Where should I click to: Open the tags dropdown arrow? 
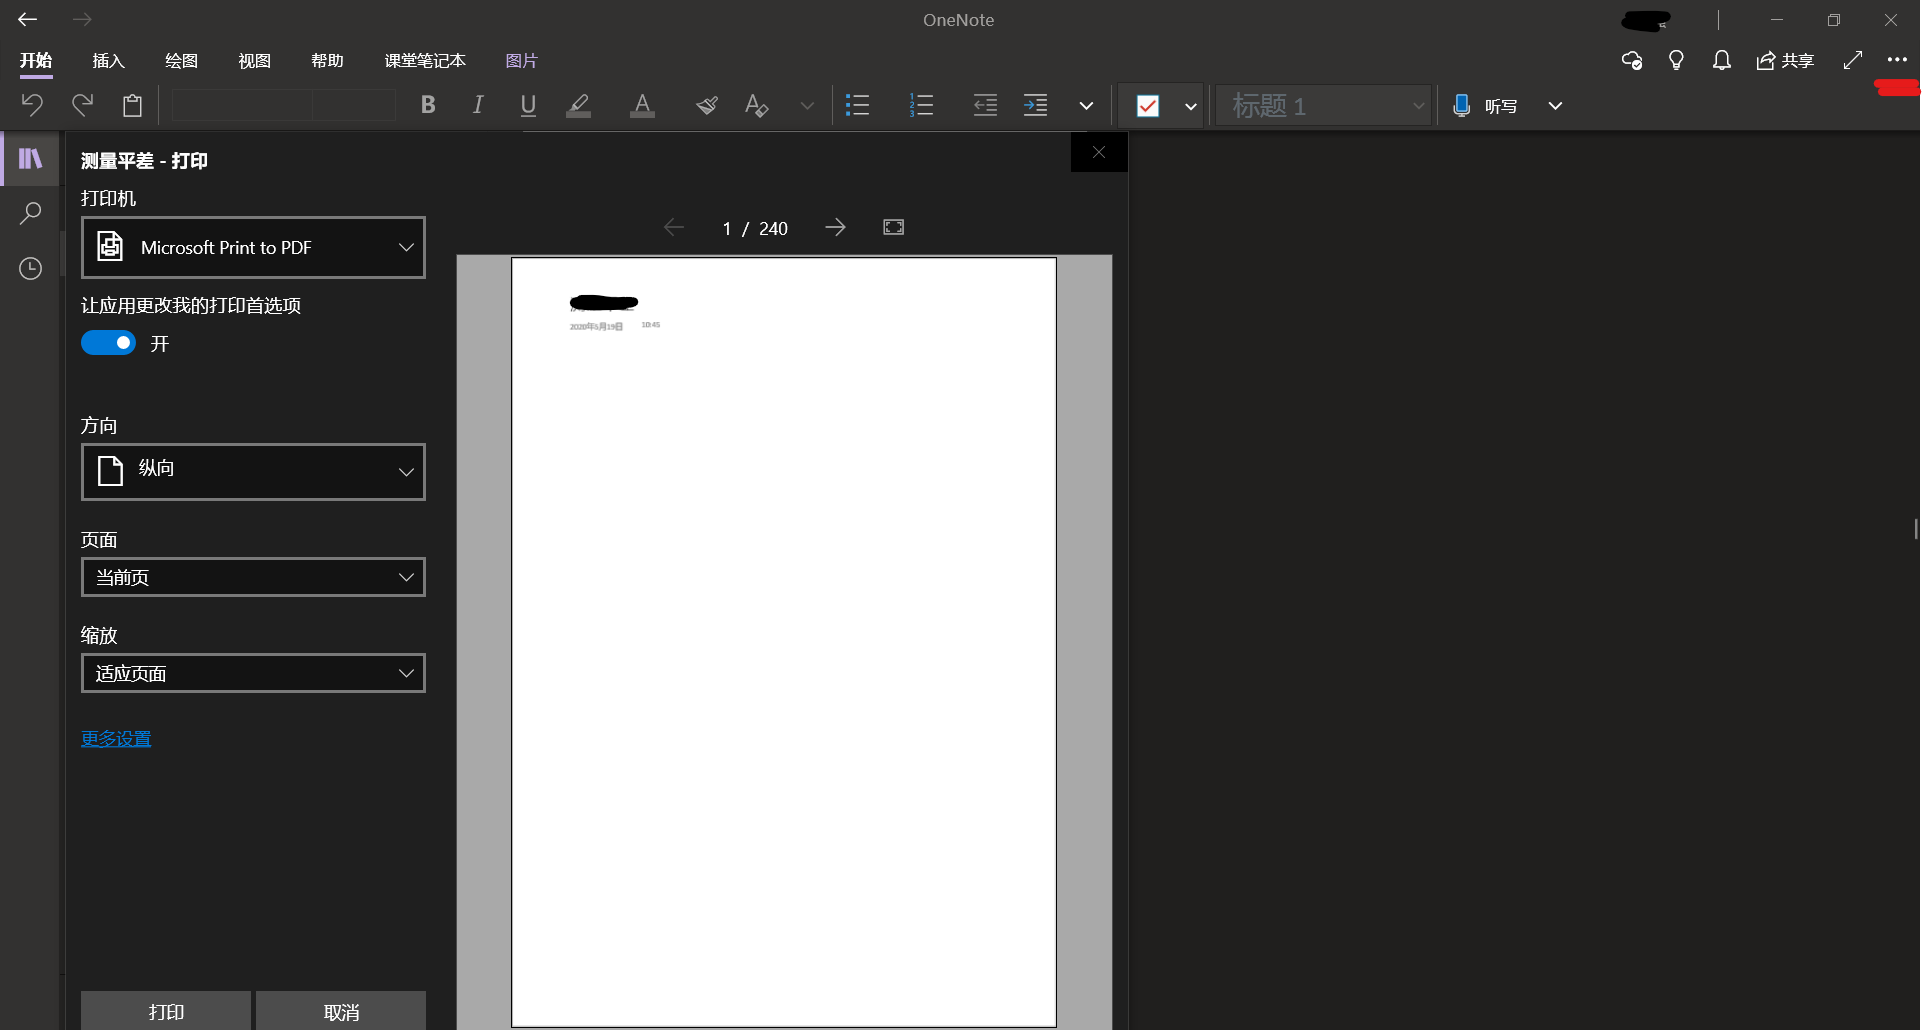click(x=1190, y=105)
